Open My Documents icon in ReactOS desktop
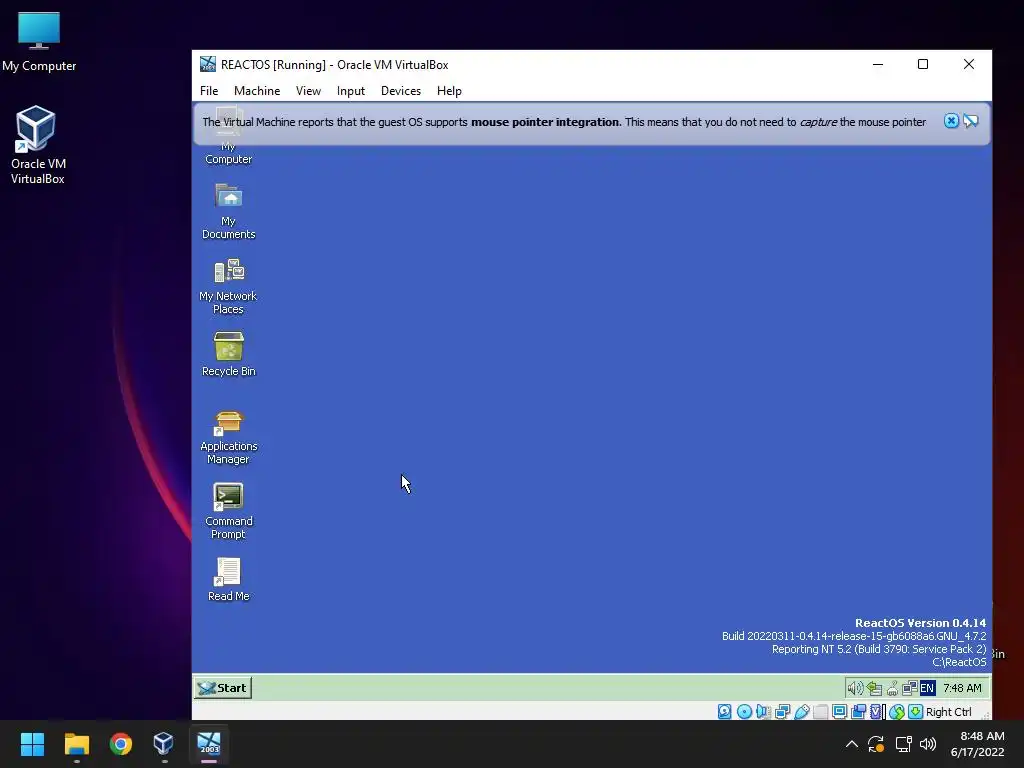The height and width of the screenshot is (768, 1024). (229, 211)
